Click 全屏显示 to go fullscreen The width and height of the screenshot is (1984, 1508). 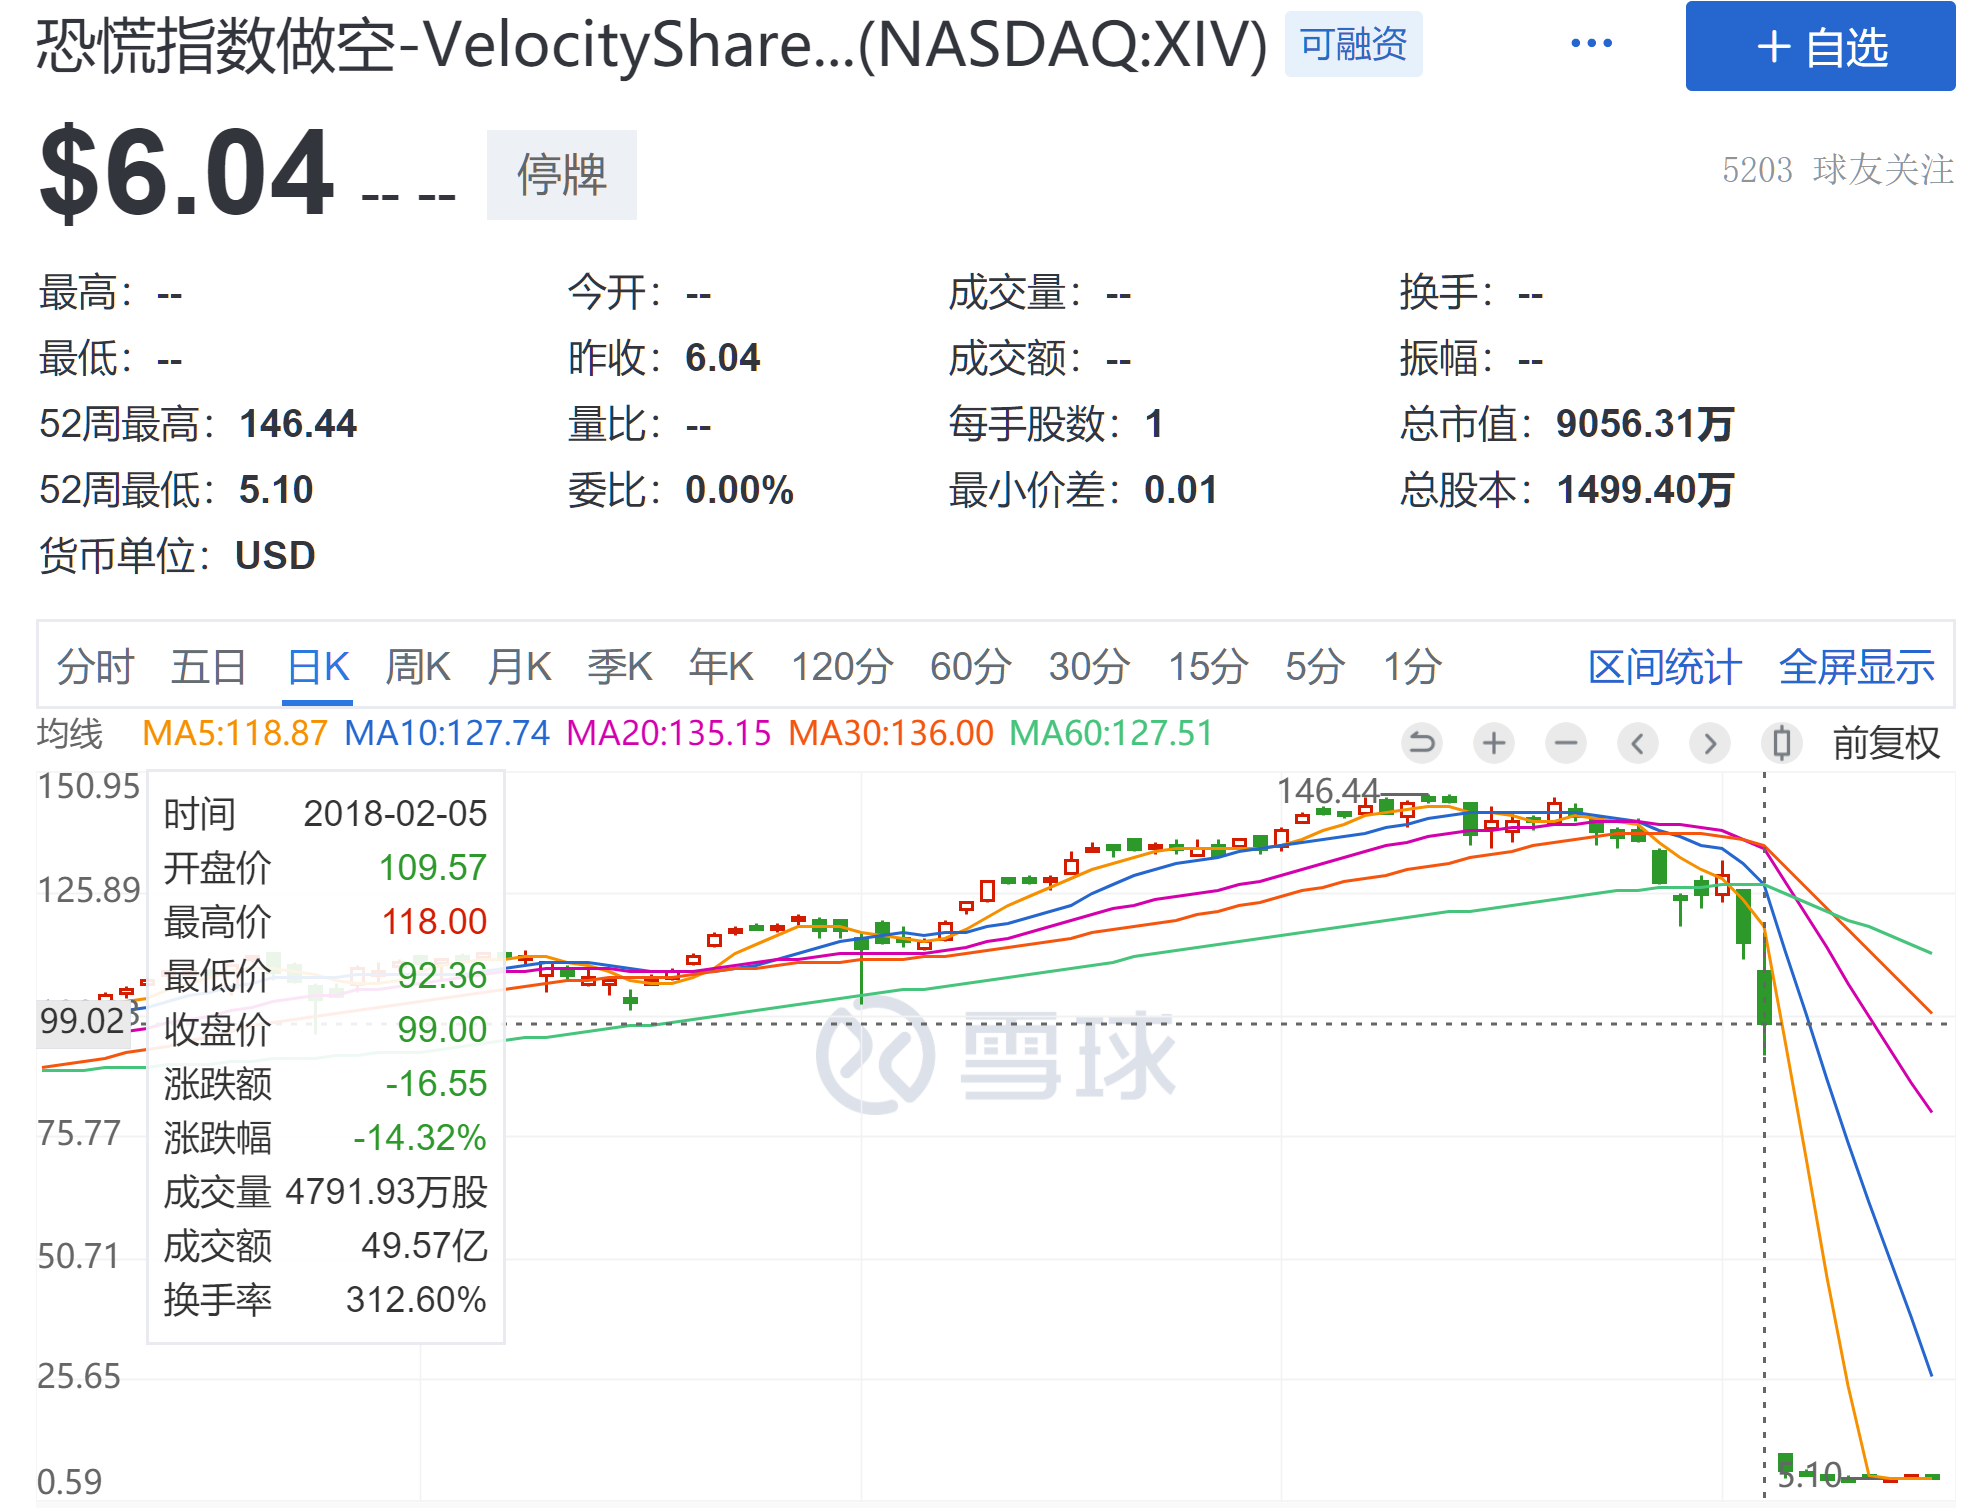pyautogui.click(x=1857, y=666)
